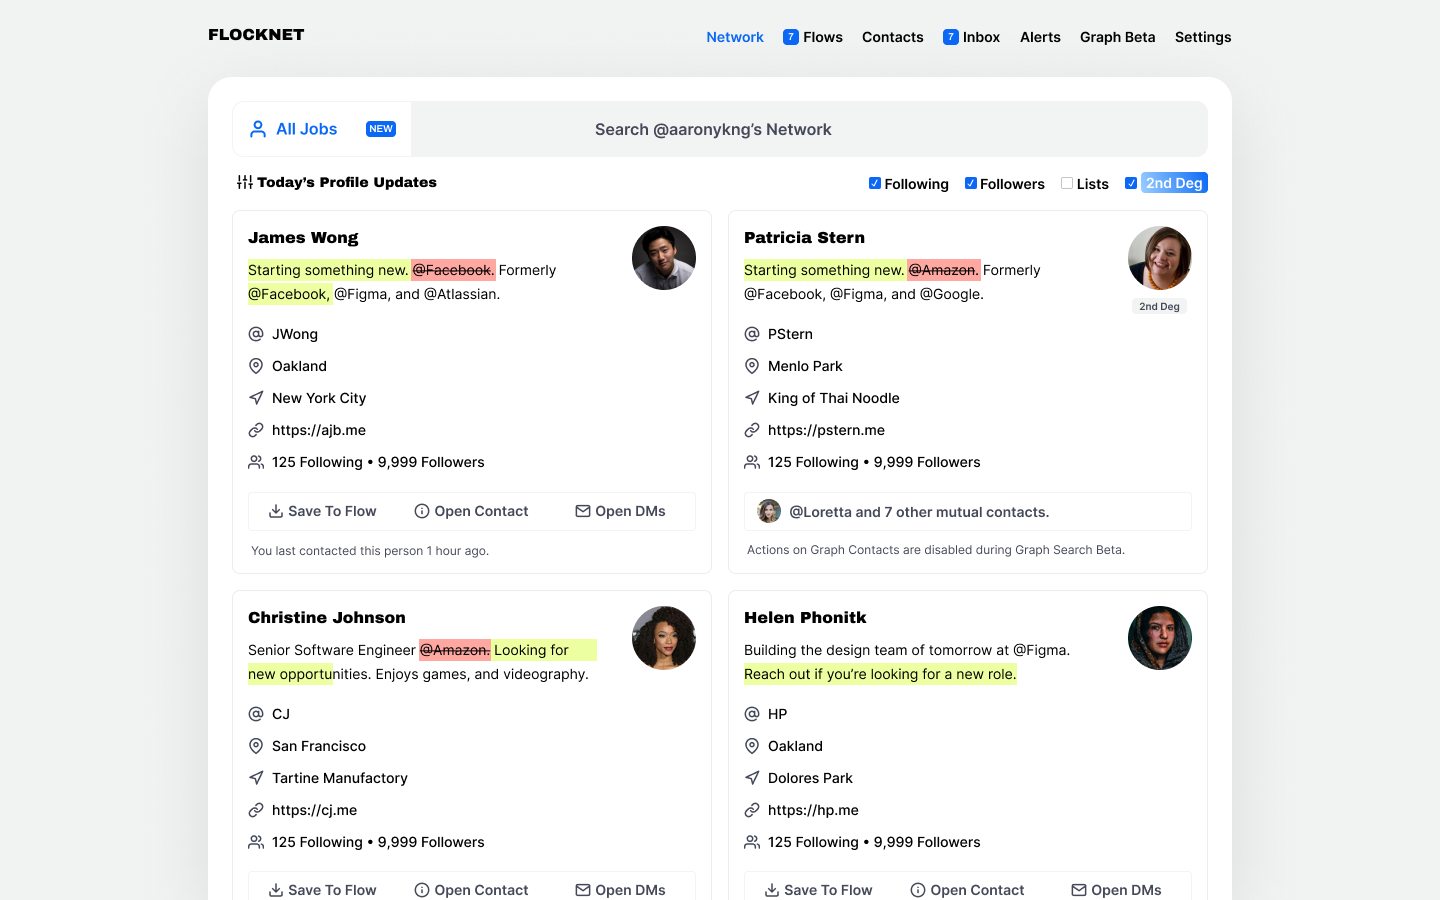Open the https://pstern.me link

tap(826, 430)
